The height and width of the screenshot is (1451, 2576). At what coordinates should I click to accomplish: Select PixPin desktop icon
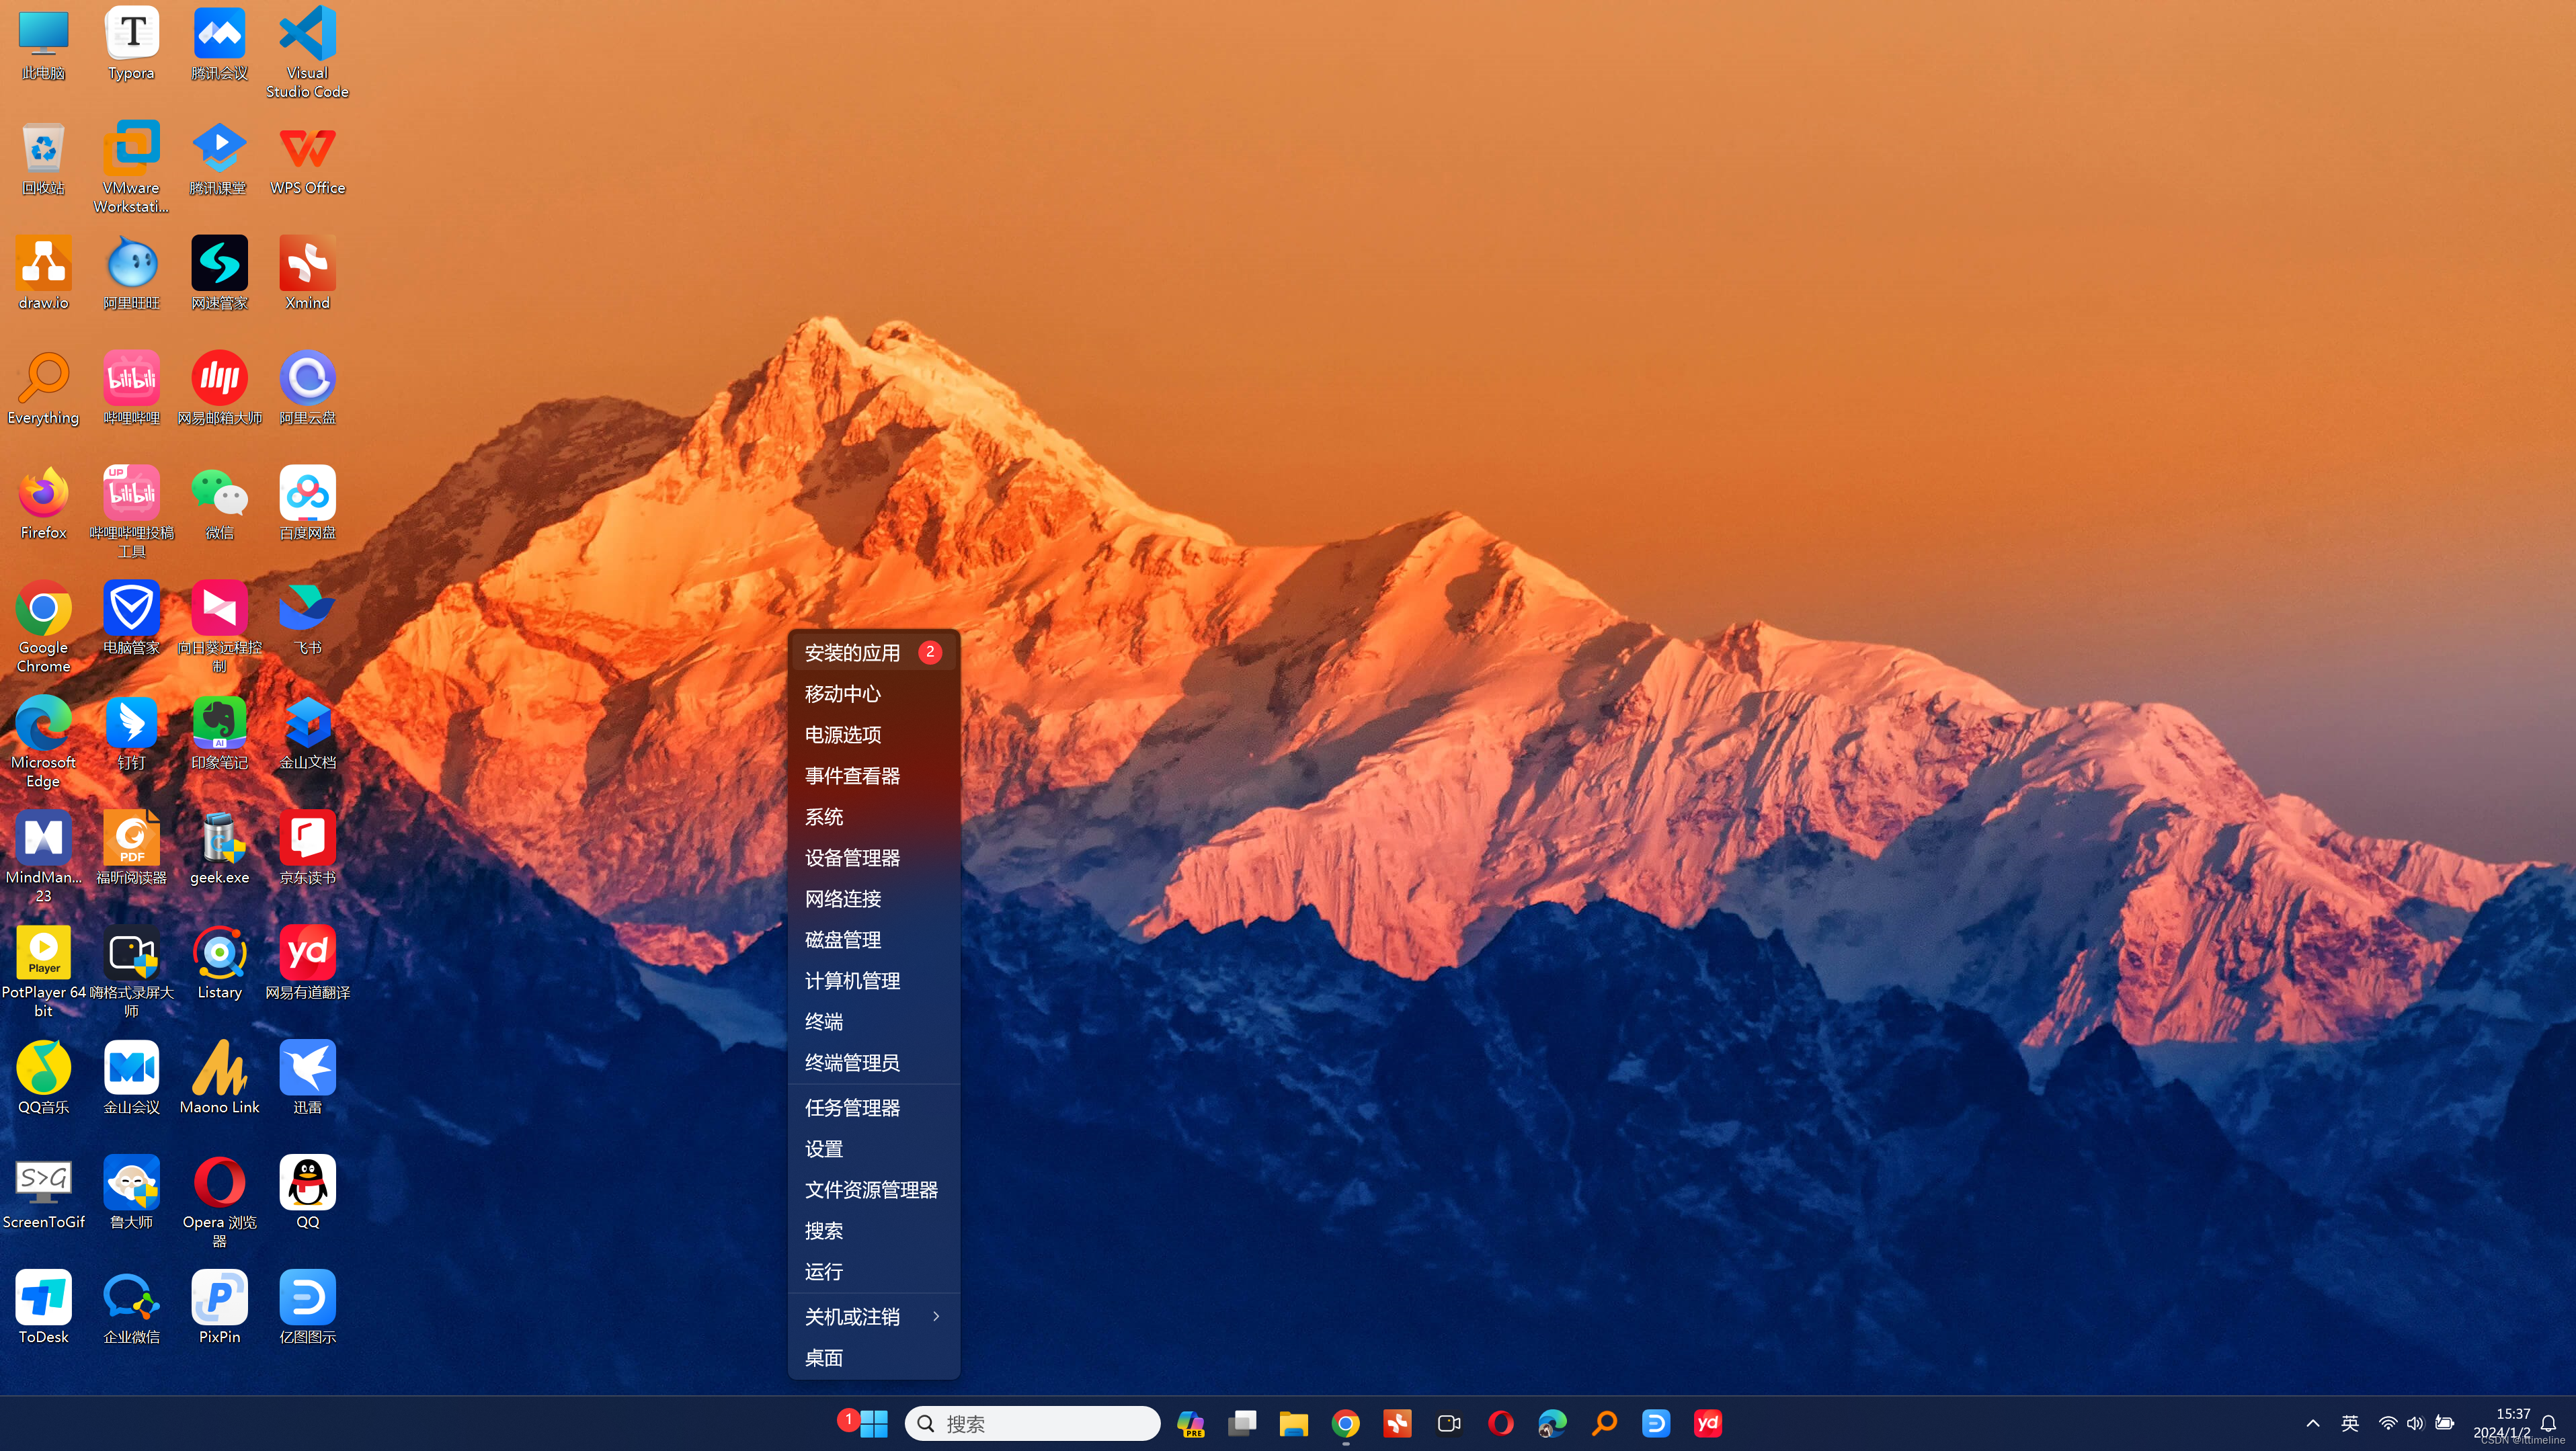(x=219, y=1308)
